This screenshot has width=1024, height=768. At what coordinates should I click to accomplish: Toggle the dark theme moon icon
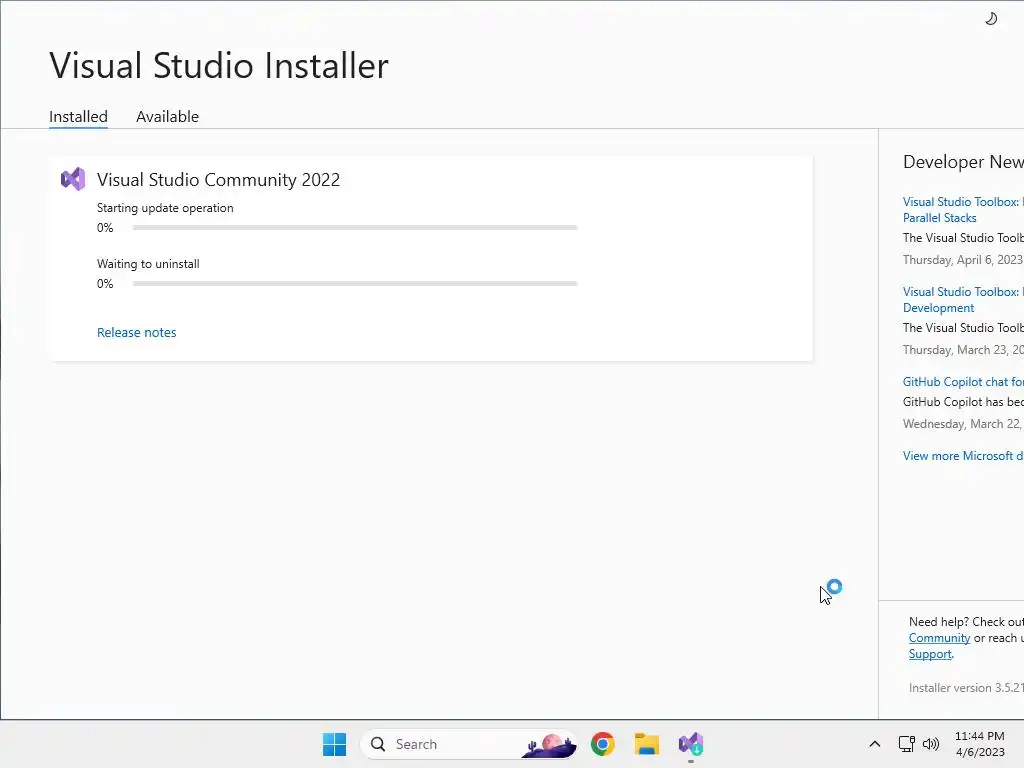point(991,19)
